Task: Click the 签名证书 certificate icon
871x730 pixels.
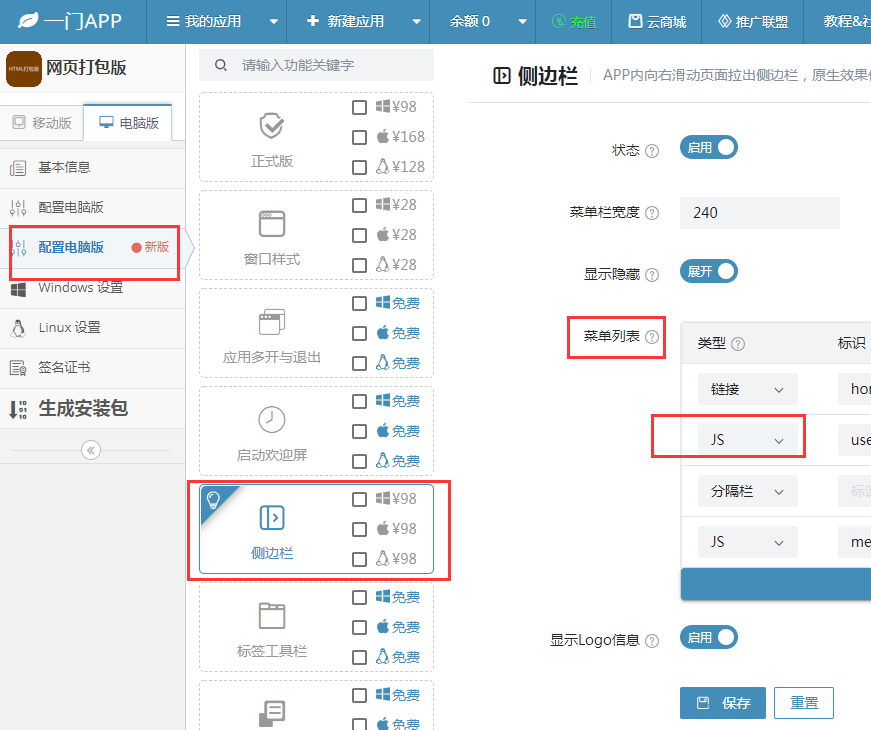Action: pos(18,368)
